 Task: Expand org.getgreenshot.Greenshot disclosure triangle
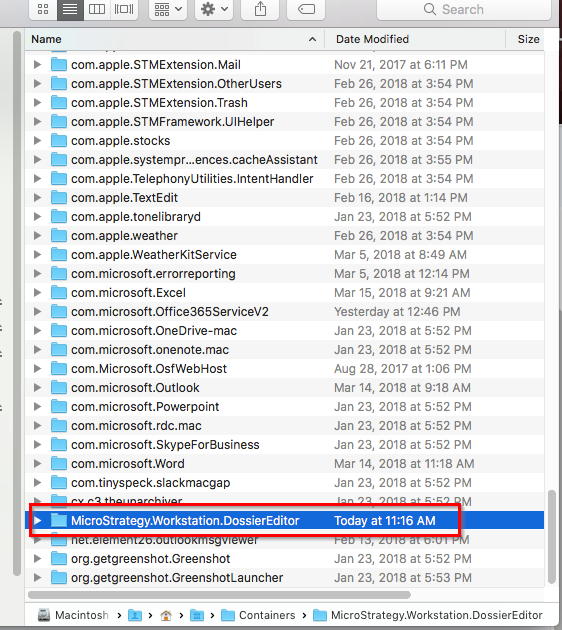37,559
